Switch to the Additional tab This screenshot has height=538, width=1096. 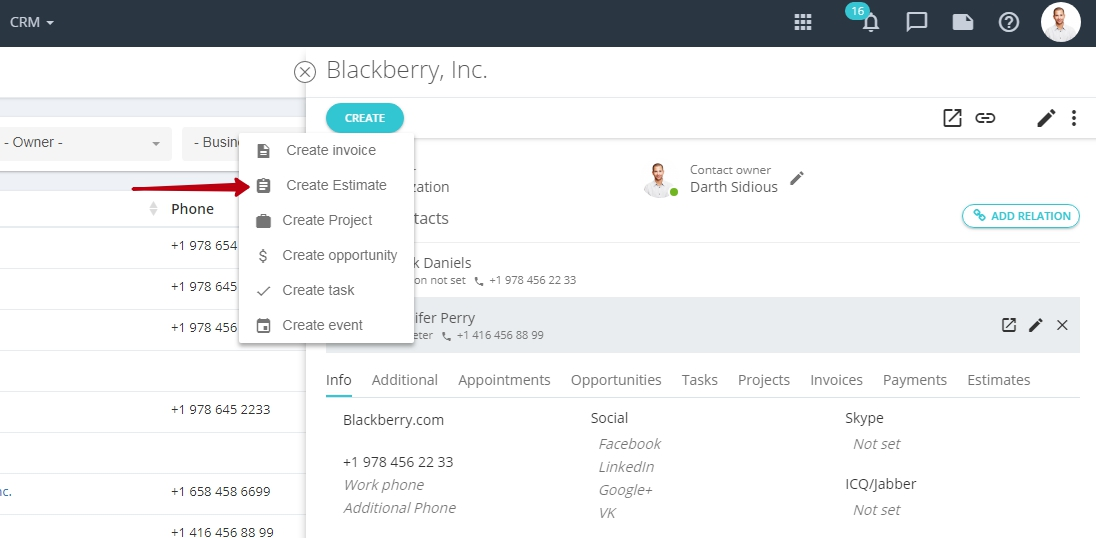tap(405, 380)
